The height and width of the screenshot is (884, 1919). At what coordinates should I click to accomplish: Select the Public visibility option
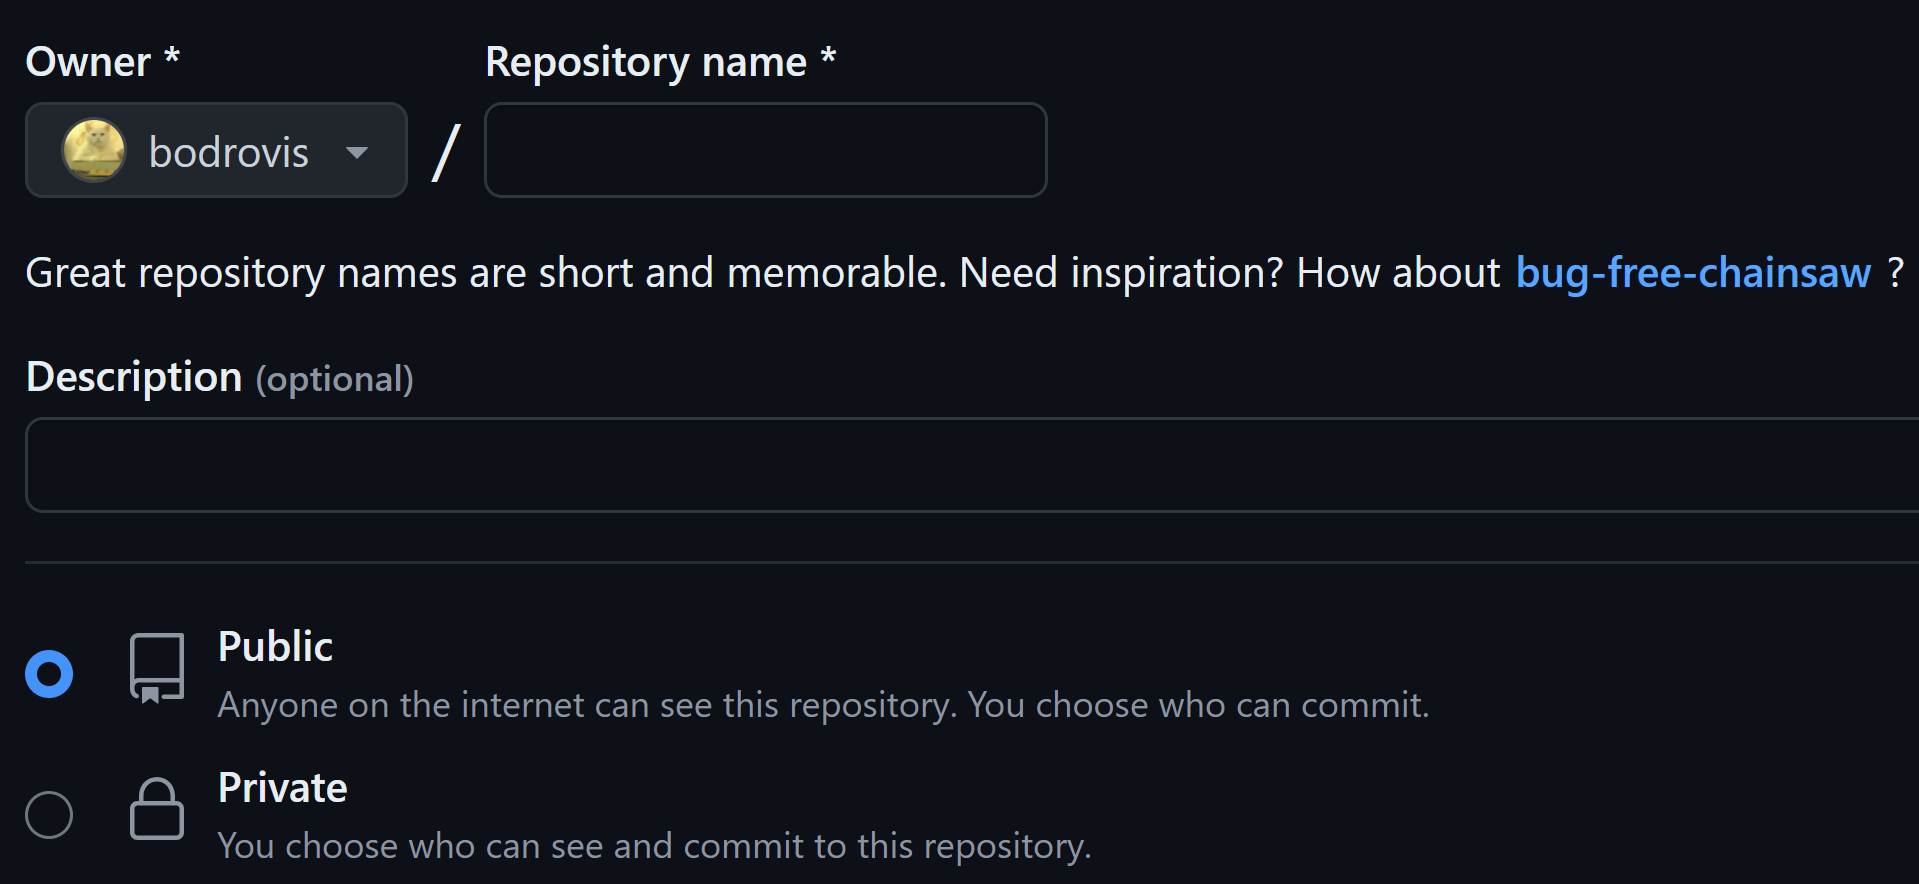click(x=49, y=673)
